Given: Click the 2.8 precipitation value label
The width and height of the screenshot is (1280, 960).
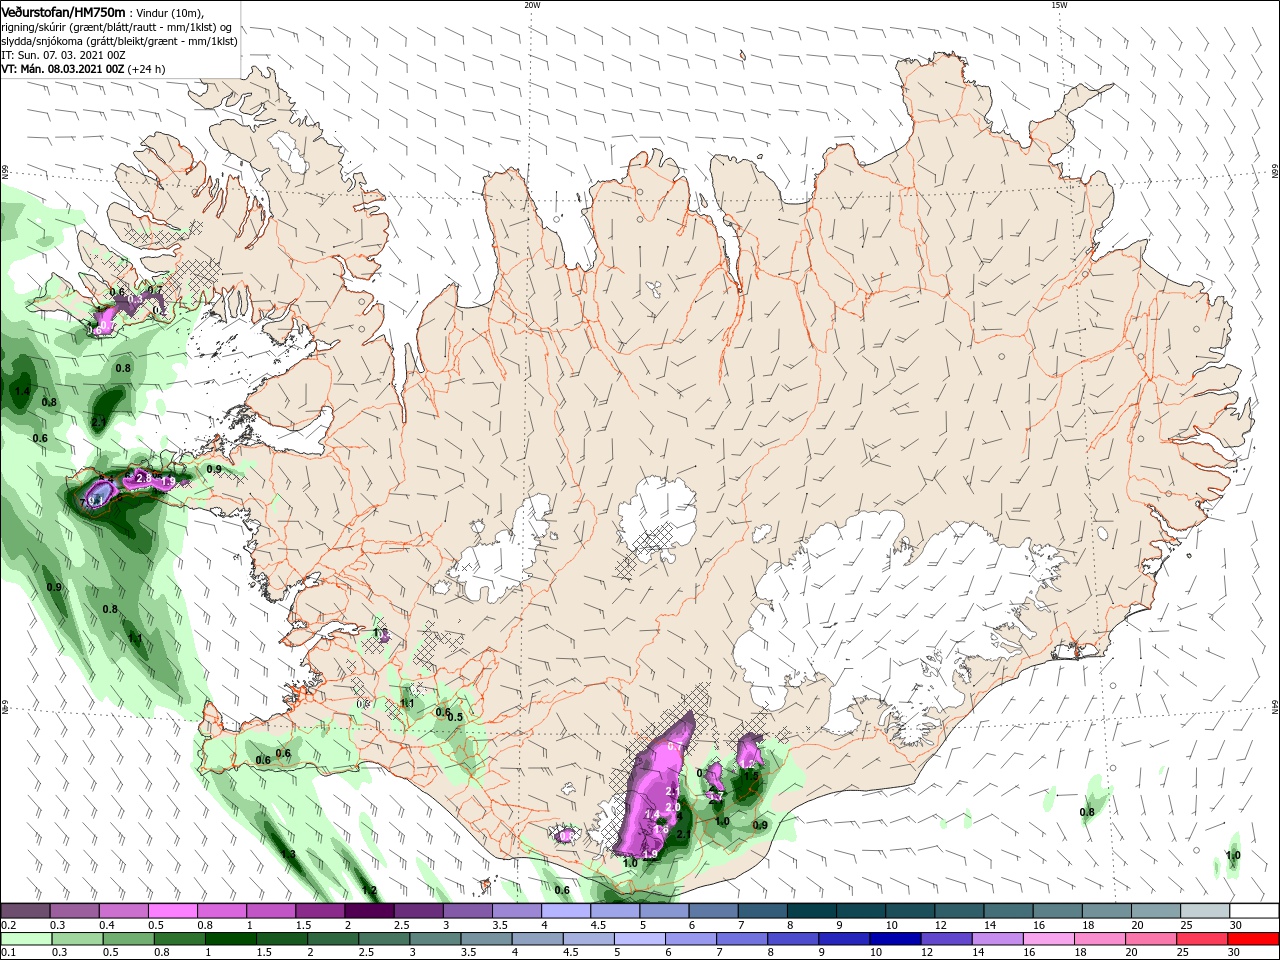Looking at the screenshot, I should (x=143, y=478).
